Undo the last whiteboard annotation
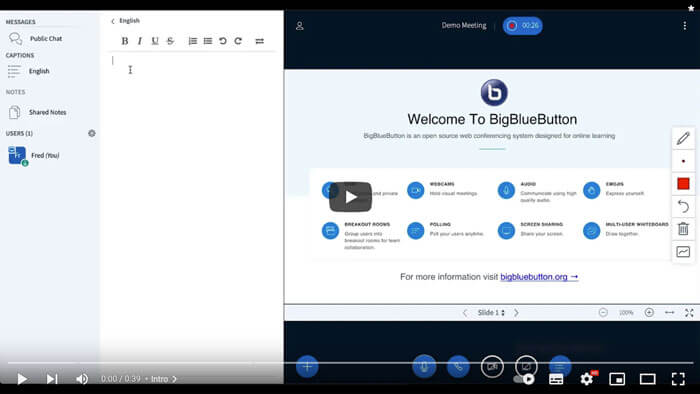 point(683,206)
